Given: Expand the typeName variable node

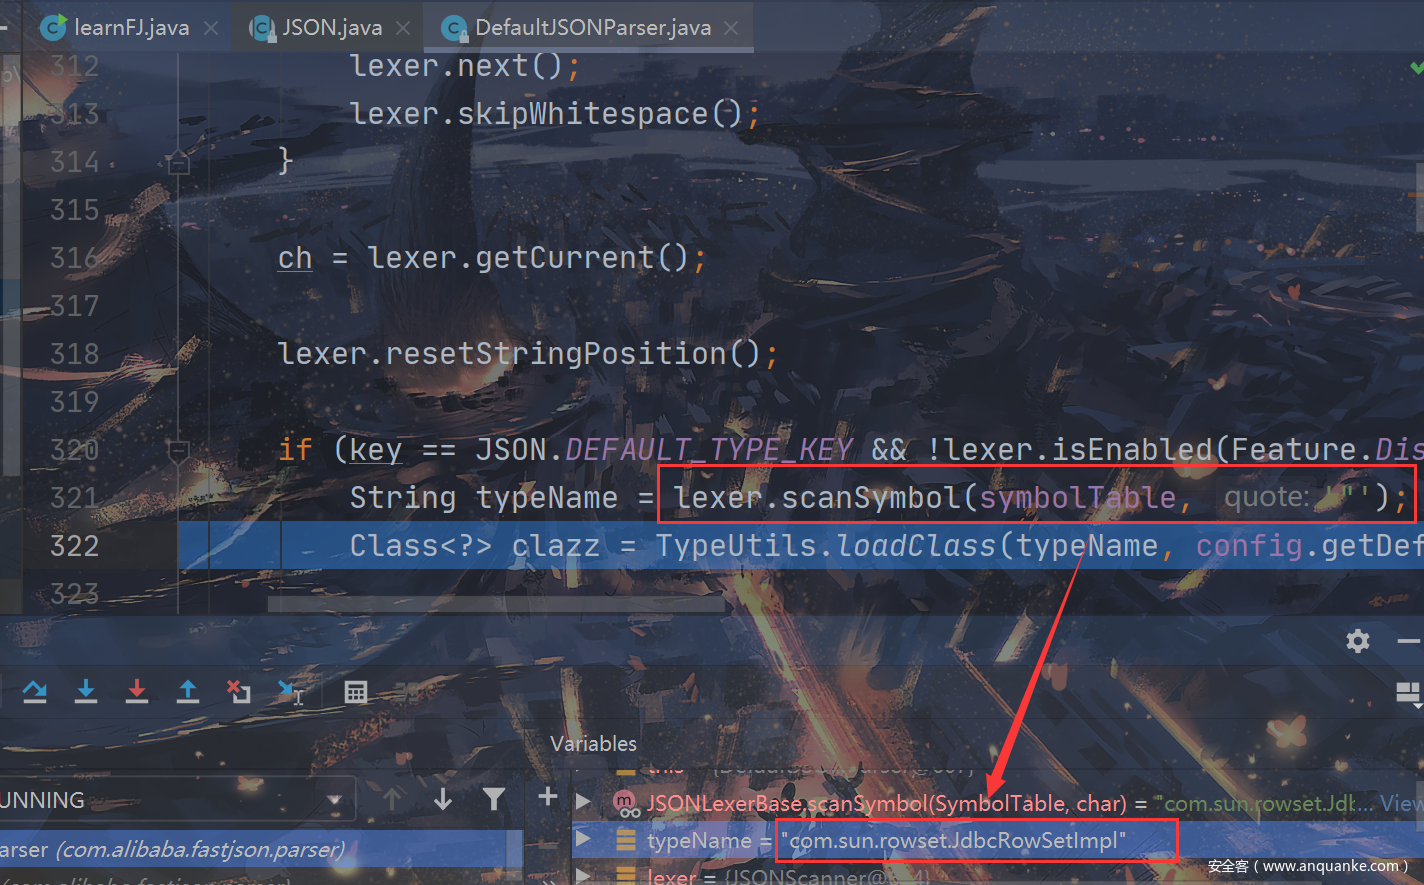Looking at the screenshot, I should coord(584,840).
